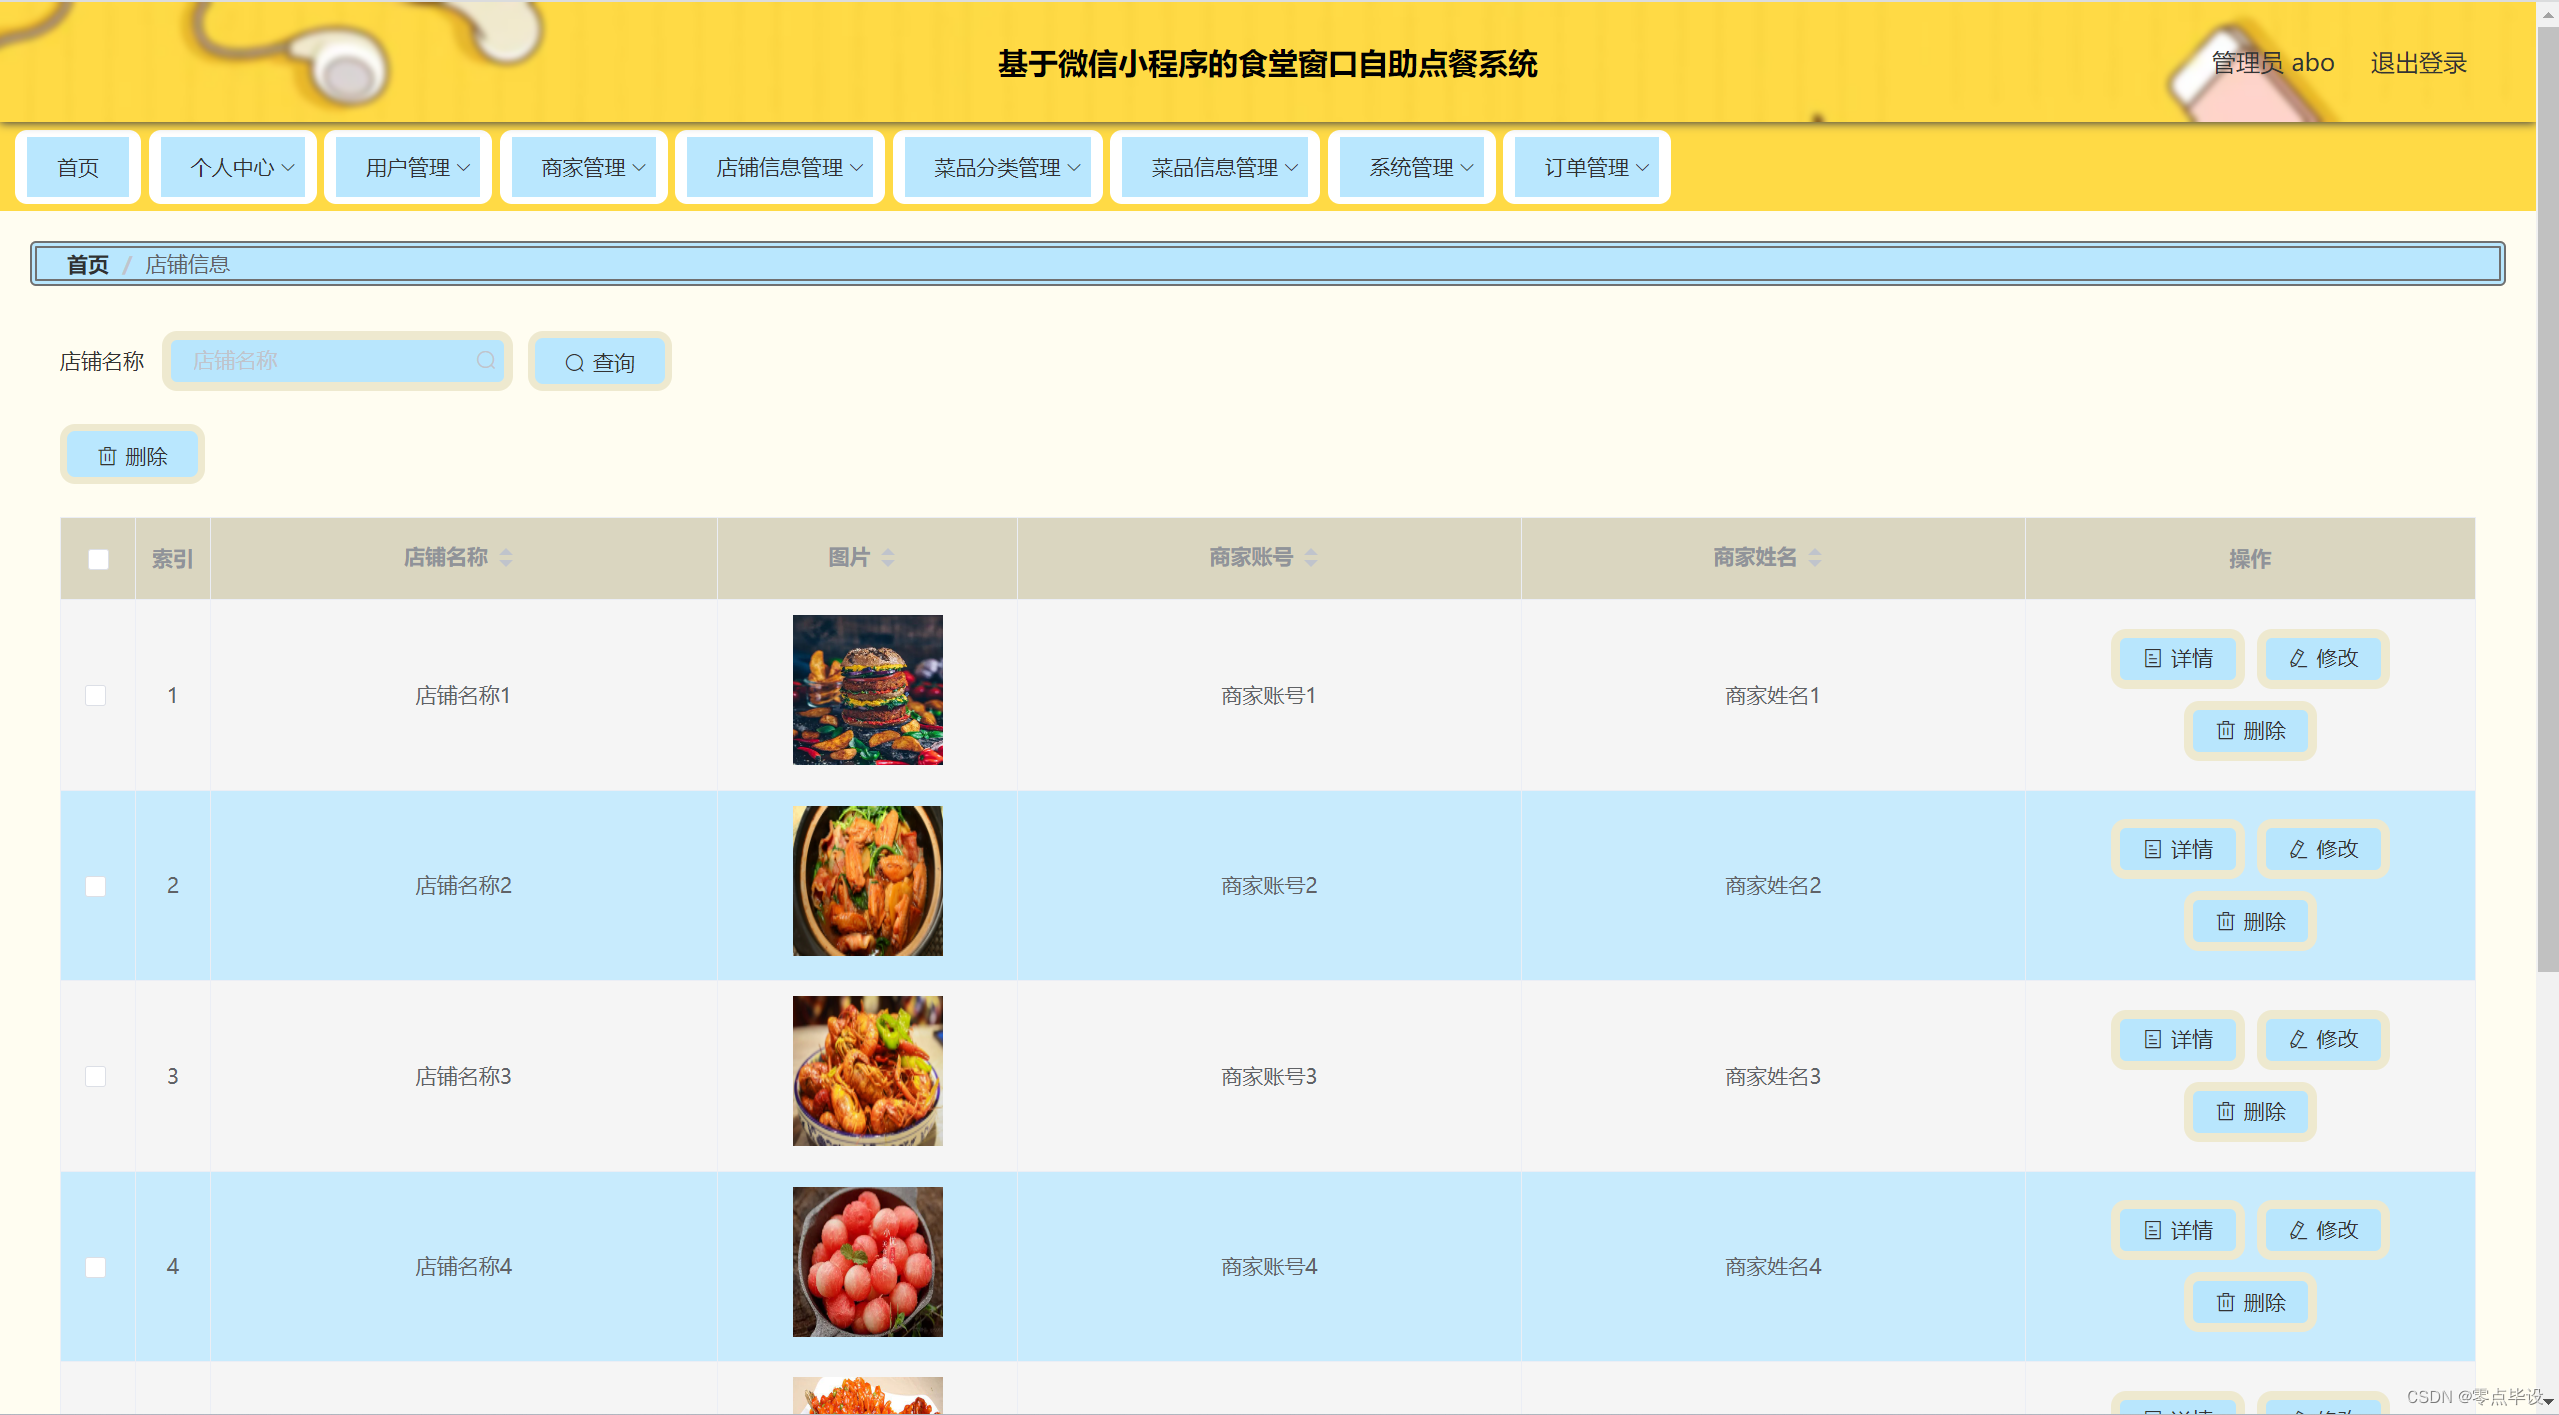Screen dimensions: 2559x1415
Task: Expand the 个人中心 dropdown menu
Action: 240,167
